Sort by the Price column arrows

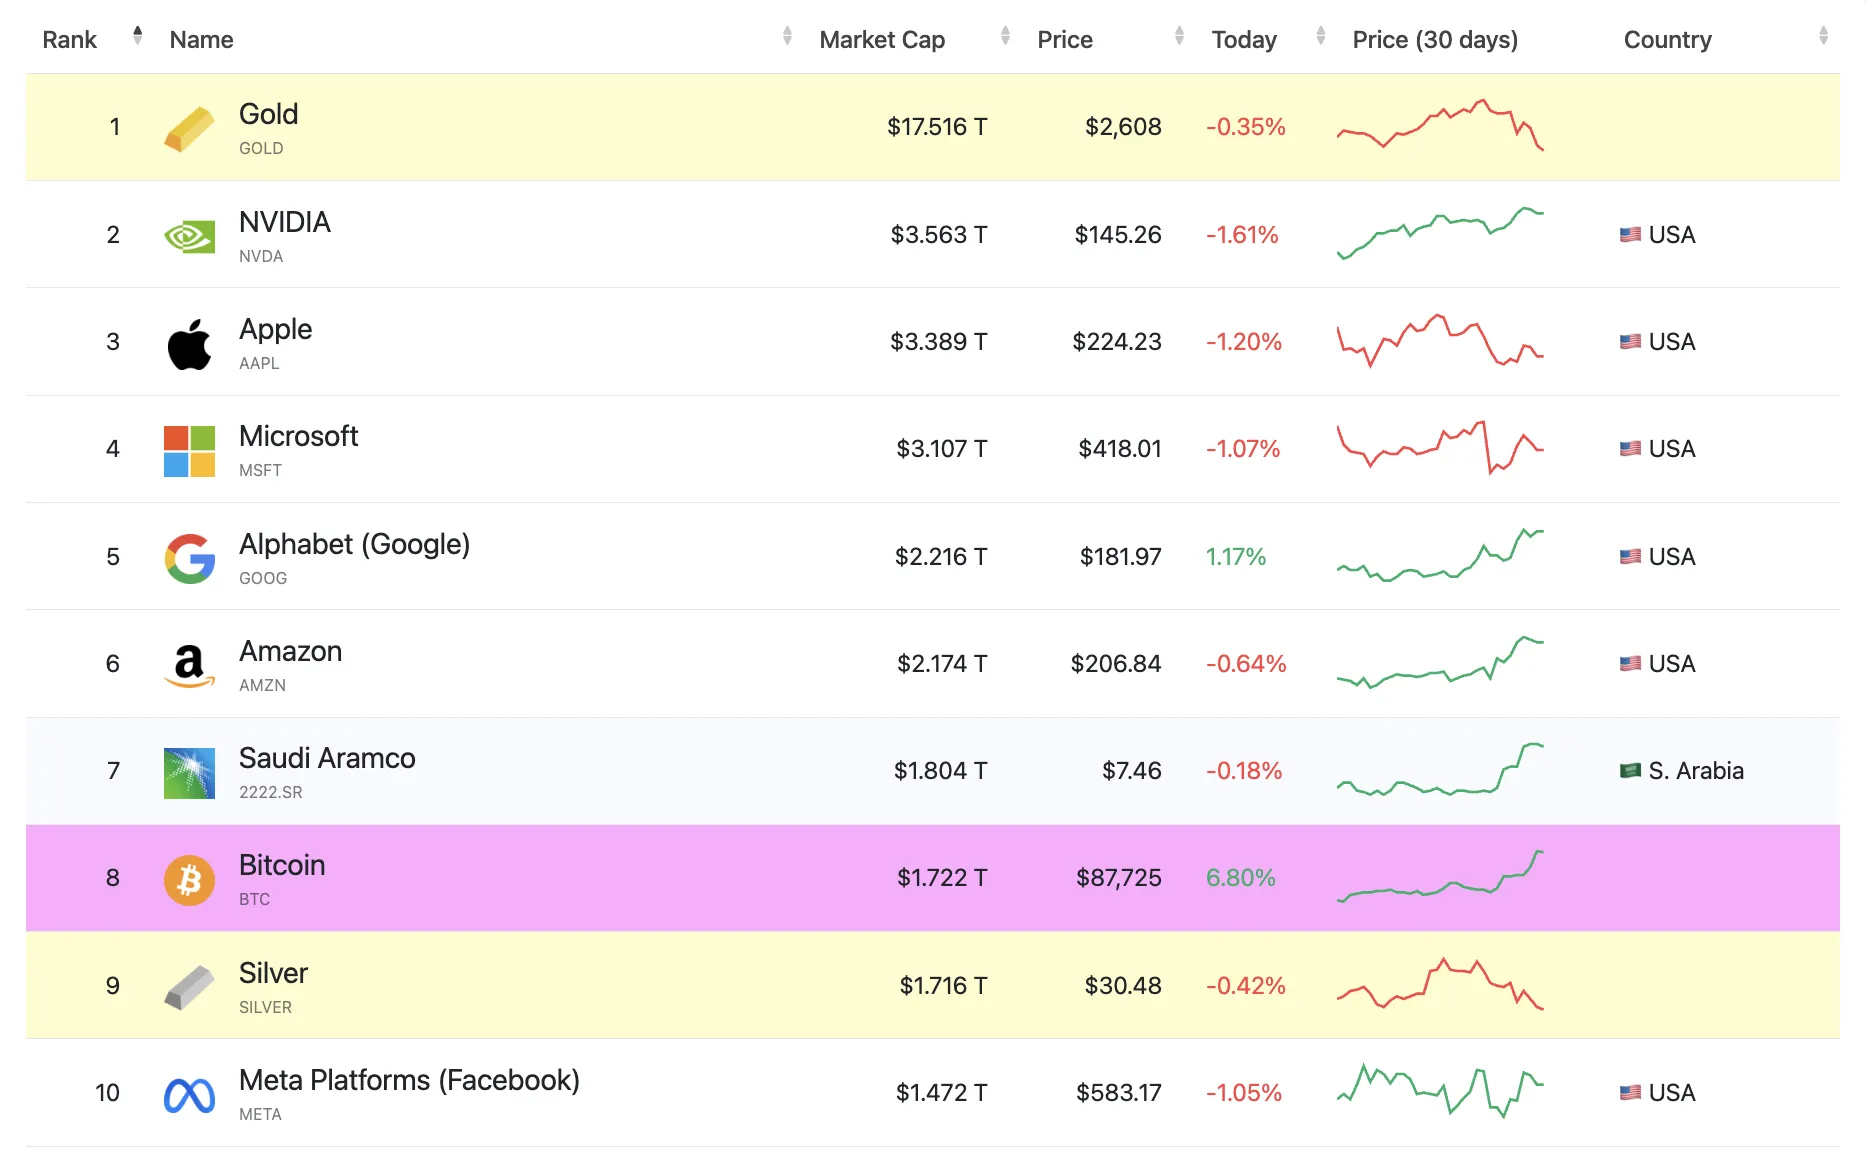(1179, 36)
